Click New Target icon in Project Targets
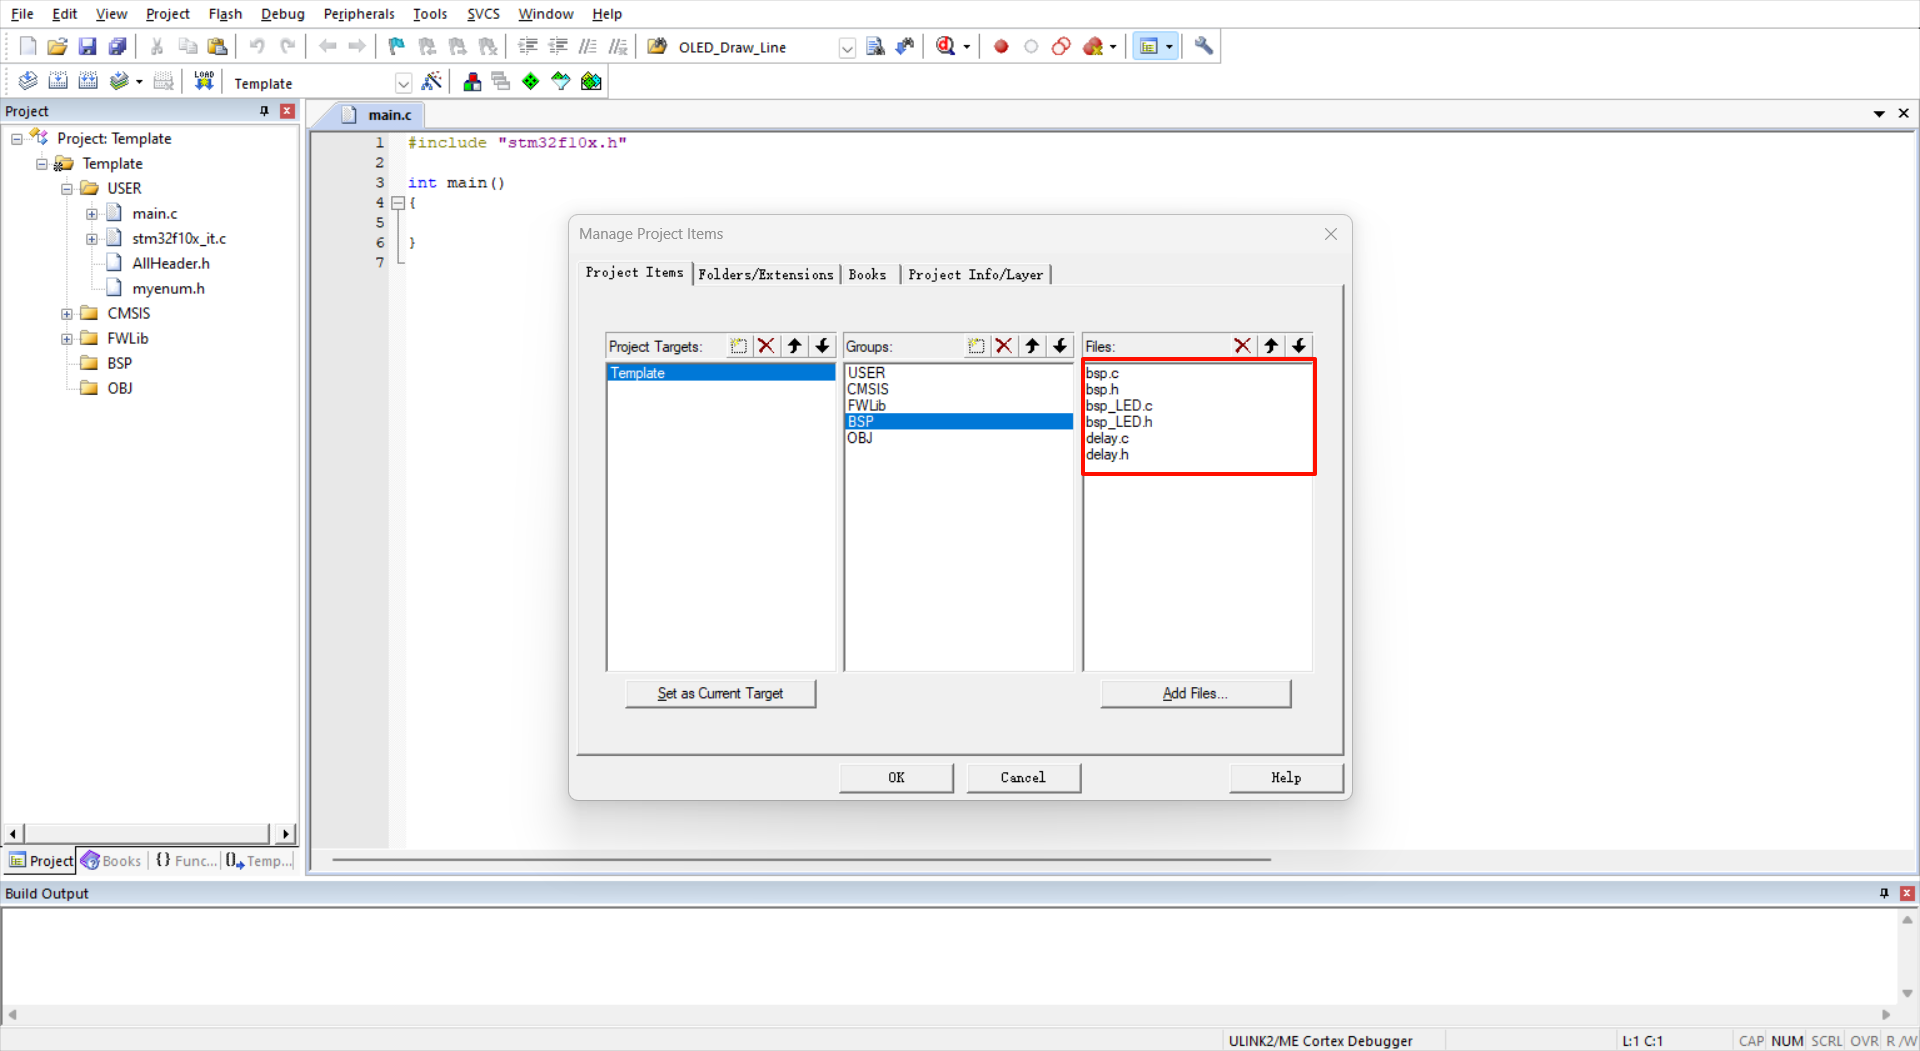Image resolution: width=1920 pixels, height=1051 pixels. 738,346
